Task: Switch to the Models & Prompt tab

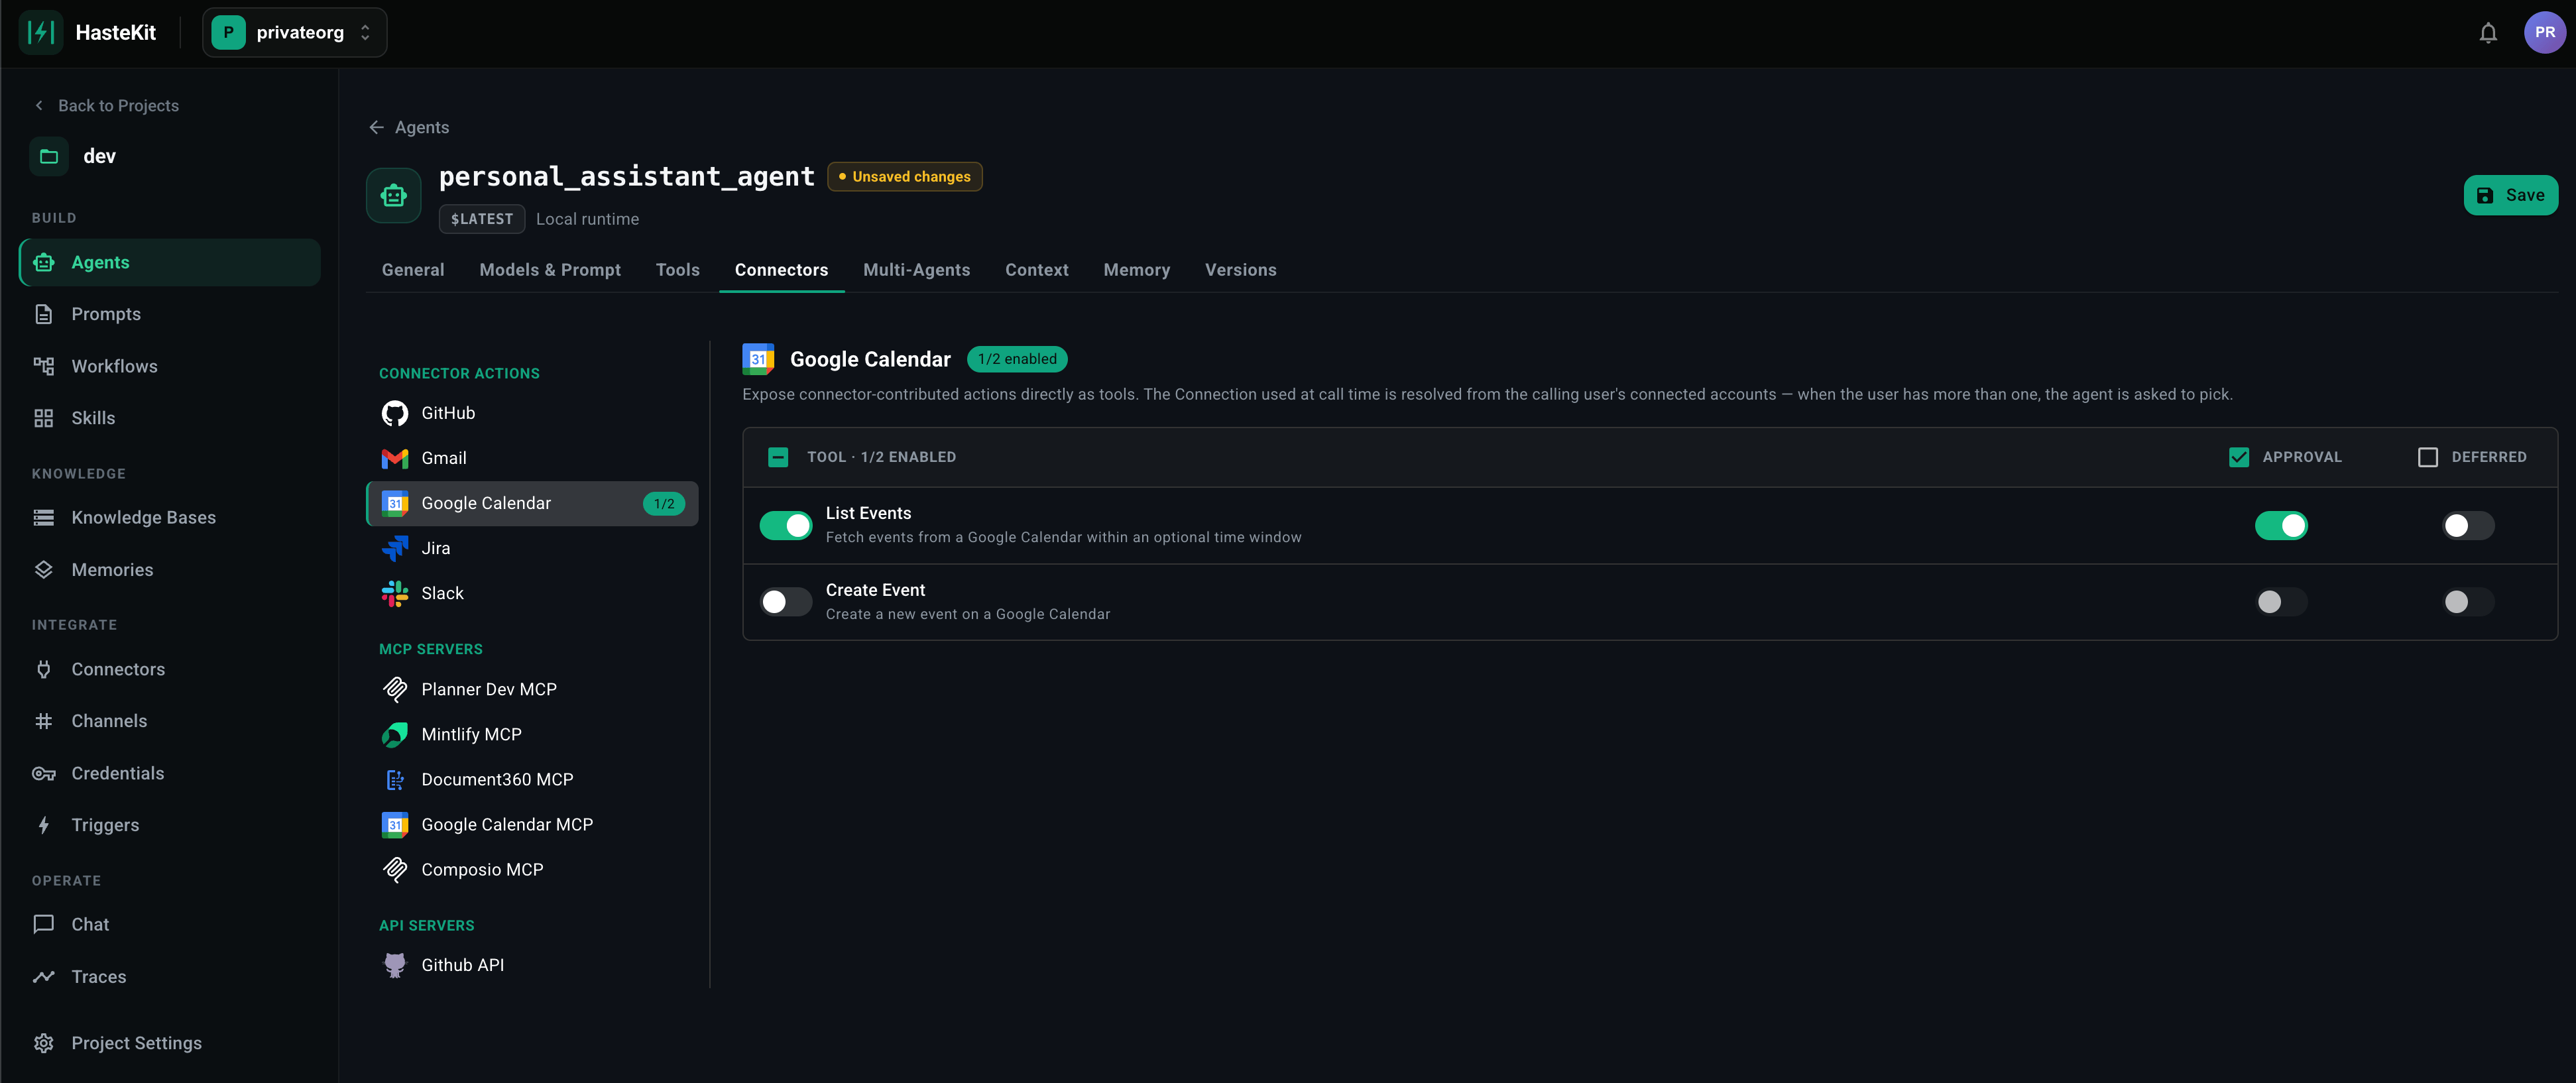Action: pyautogui.click(x=549, y=270)
